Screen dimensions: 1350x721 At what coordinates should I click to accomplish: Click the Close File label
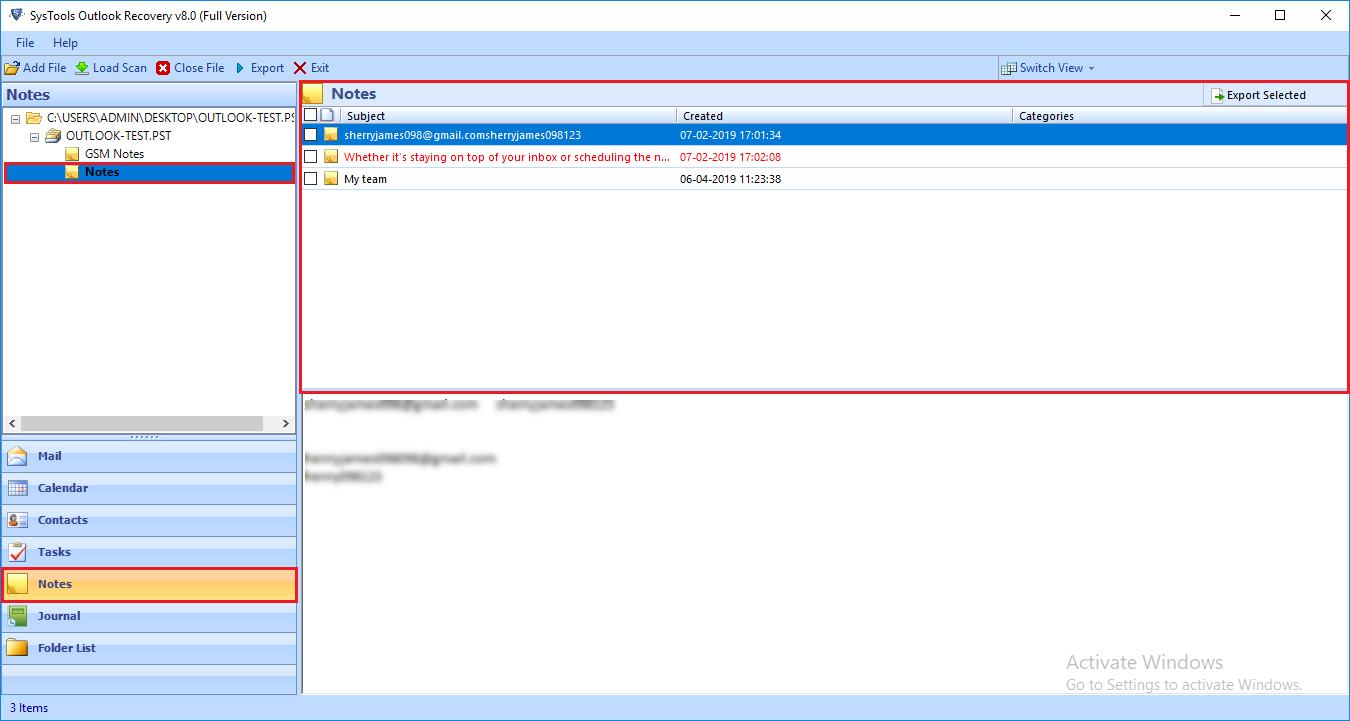199,68
